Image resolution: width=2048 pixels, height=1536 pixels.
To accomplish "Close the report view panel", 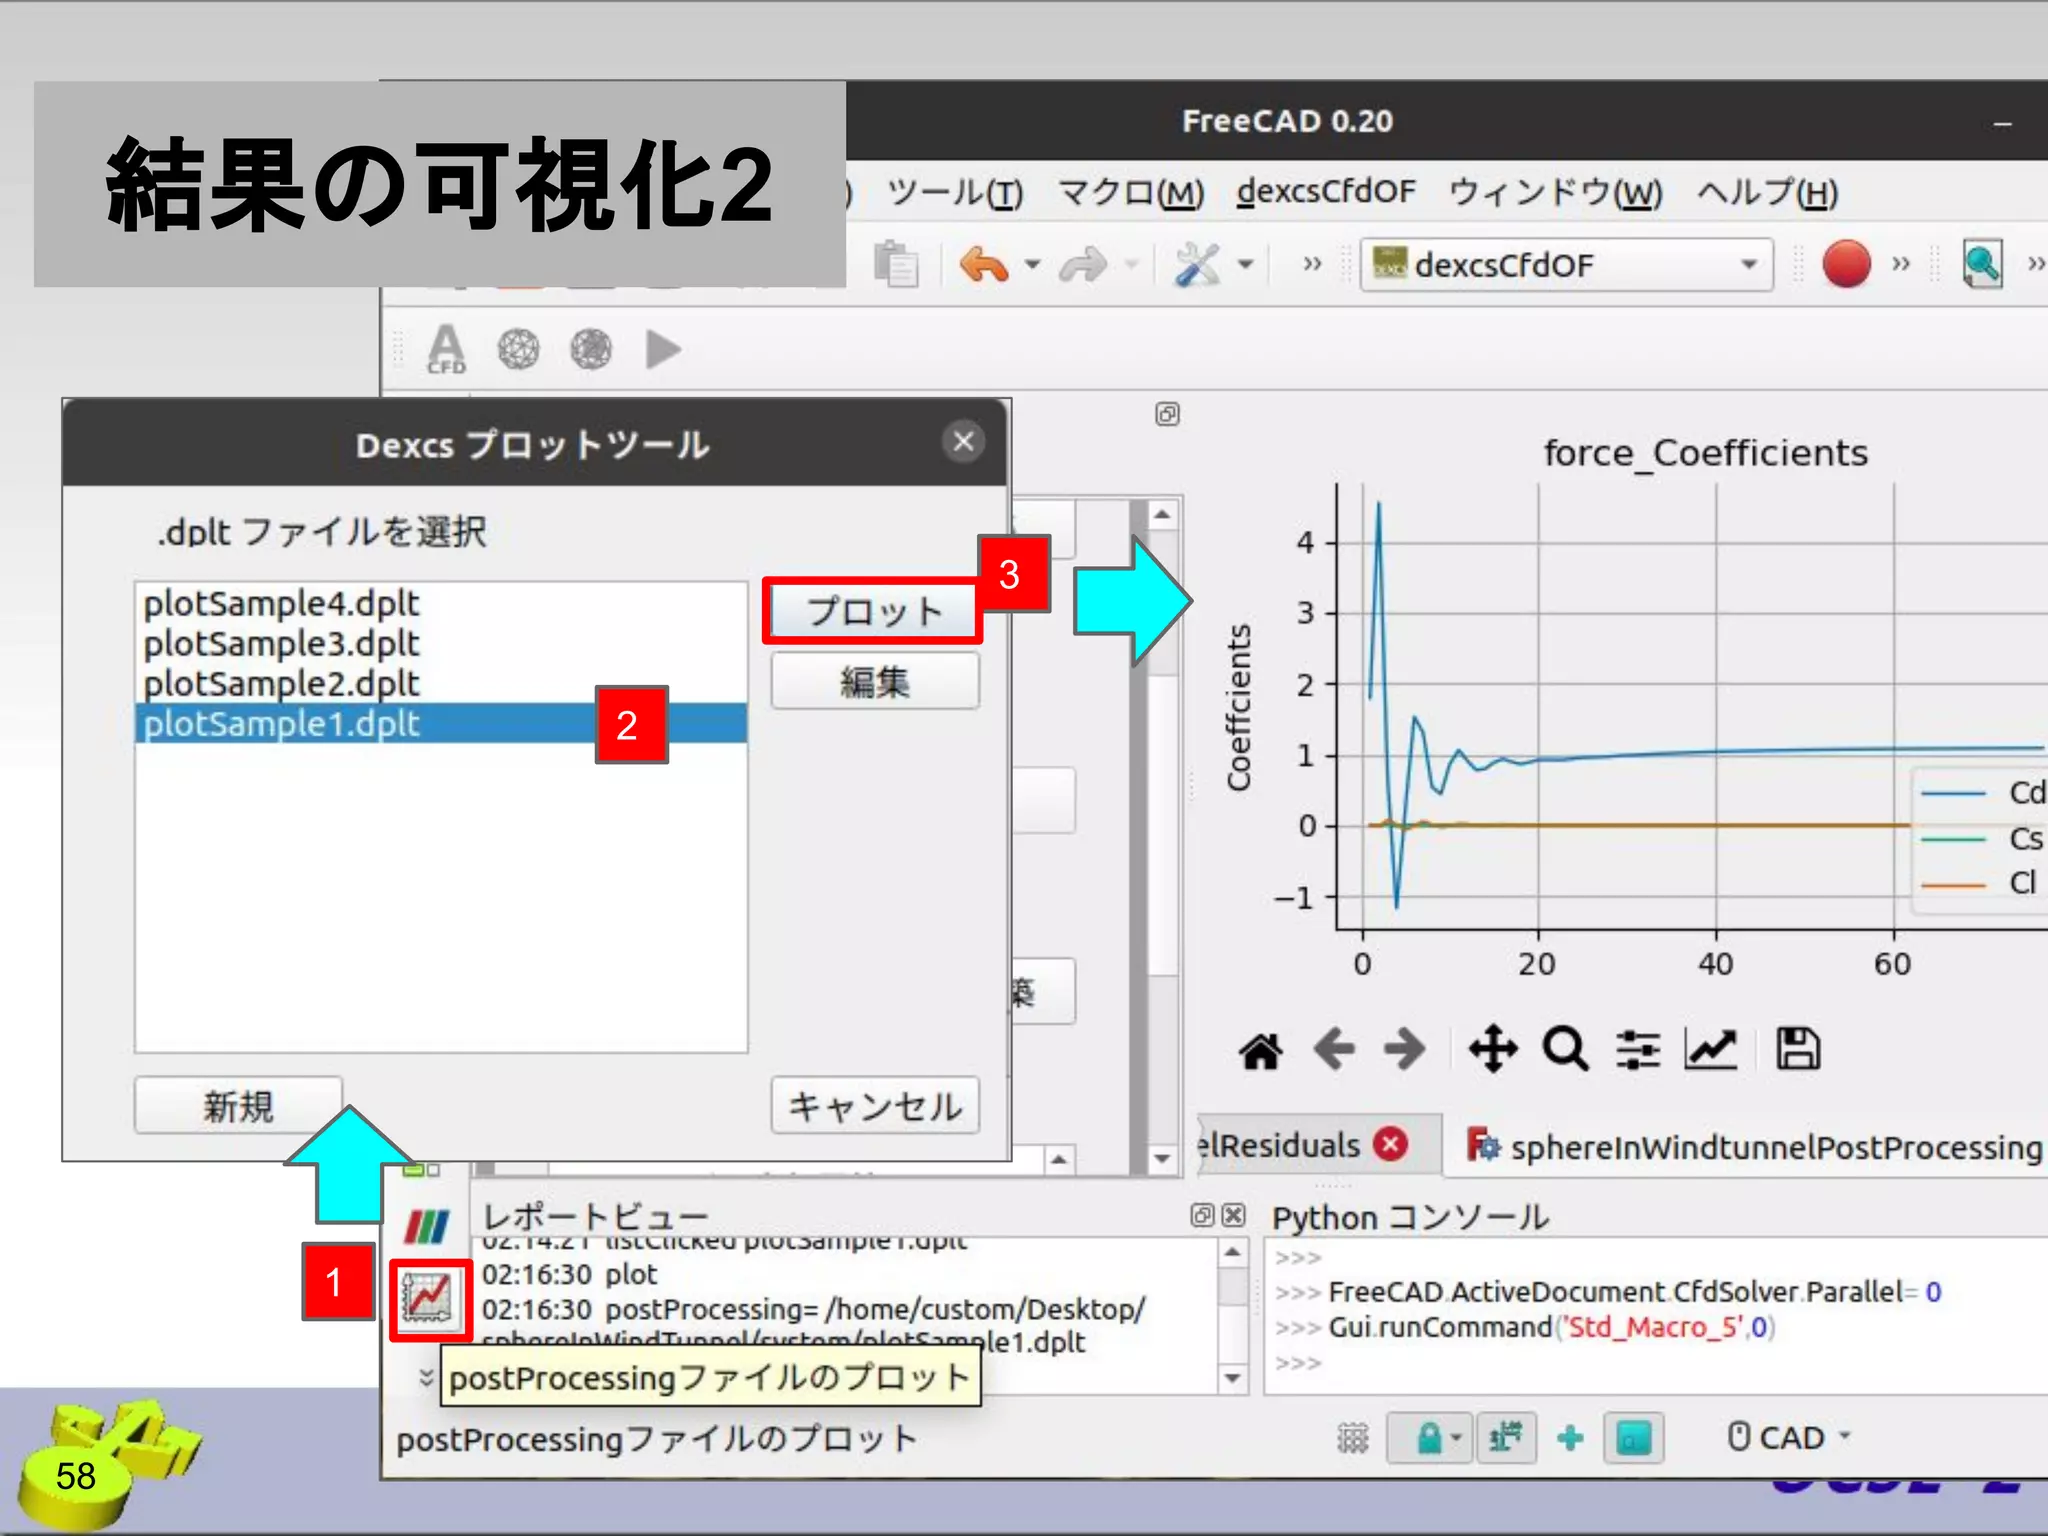I will point(1234,1215).
